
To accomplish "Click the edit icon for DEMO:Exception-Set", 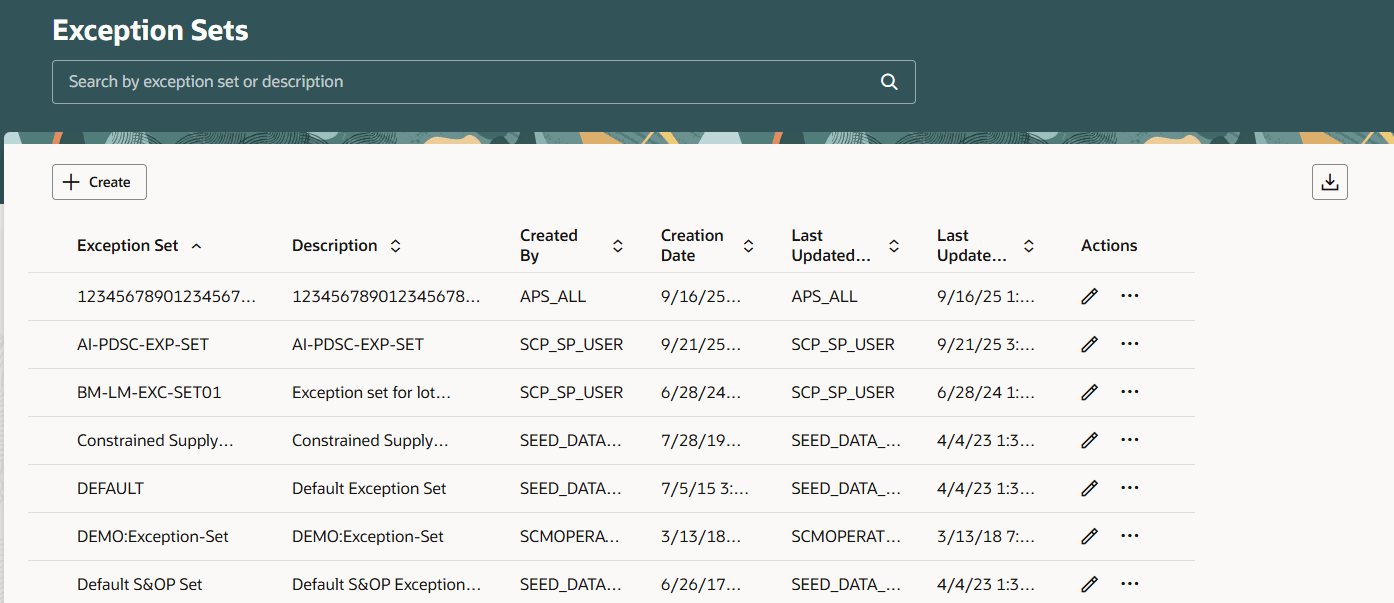I will [1089, 536].
